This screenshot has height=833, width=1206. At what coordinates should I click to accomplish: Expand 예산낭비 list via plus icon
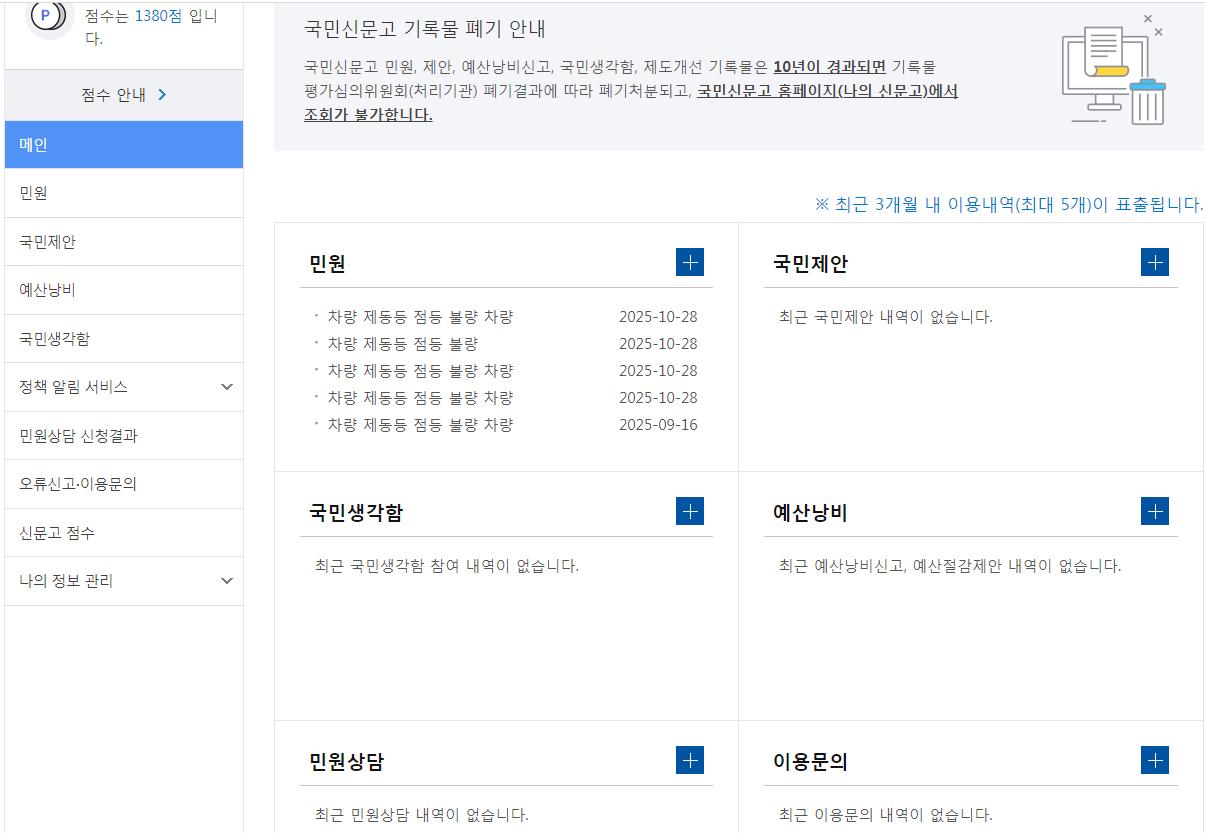(x=1154, y=511)
